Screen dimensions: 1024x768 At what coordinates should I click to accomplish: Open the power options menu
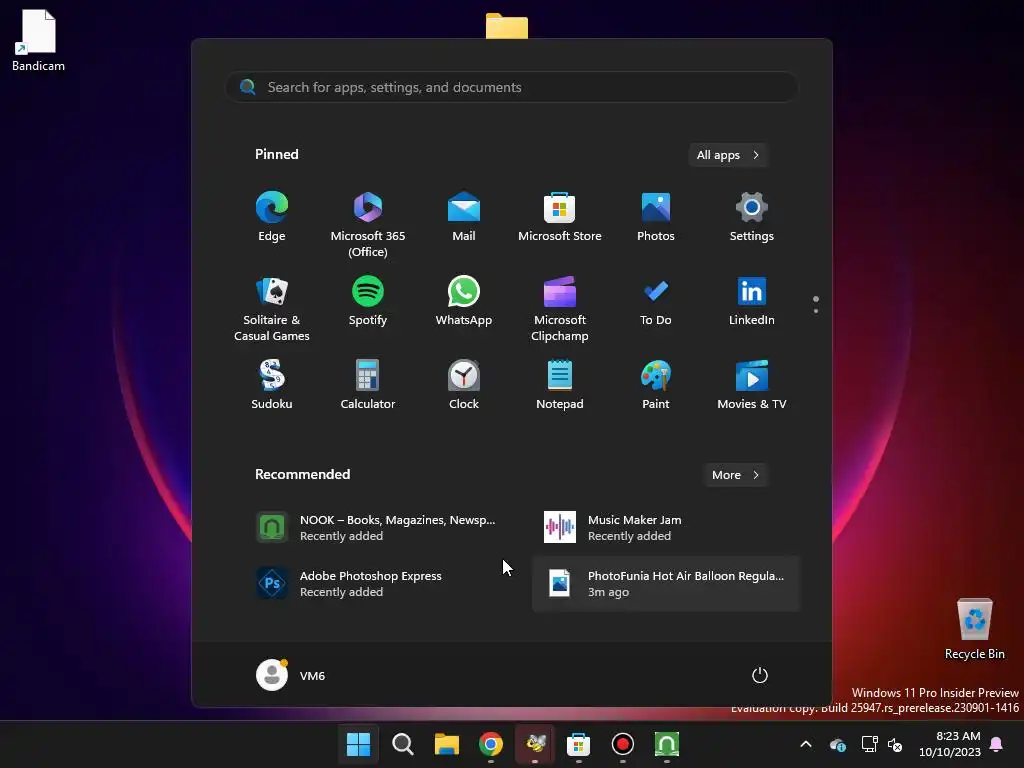760,675
